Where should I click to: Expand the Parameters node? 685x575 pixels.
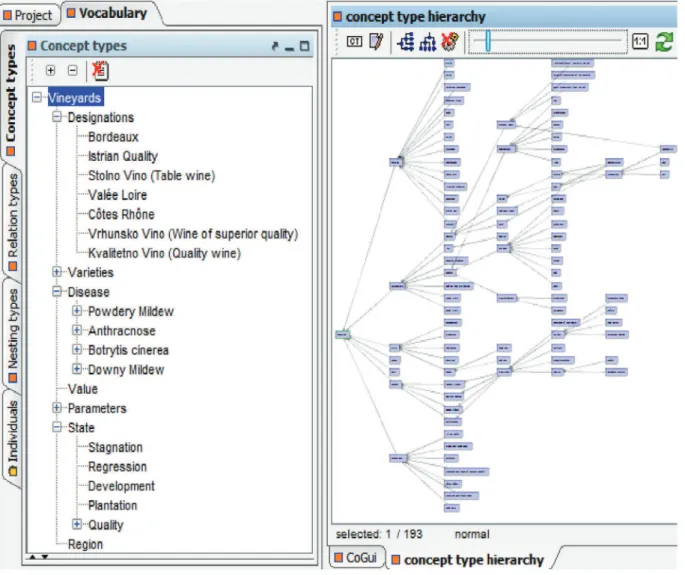pos(57,408)
